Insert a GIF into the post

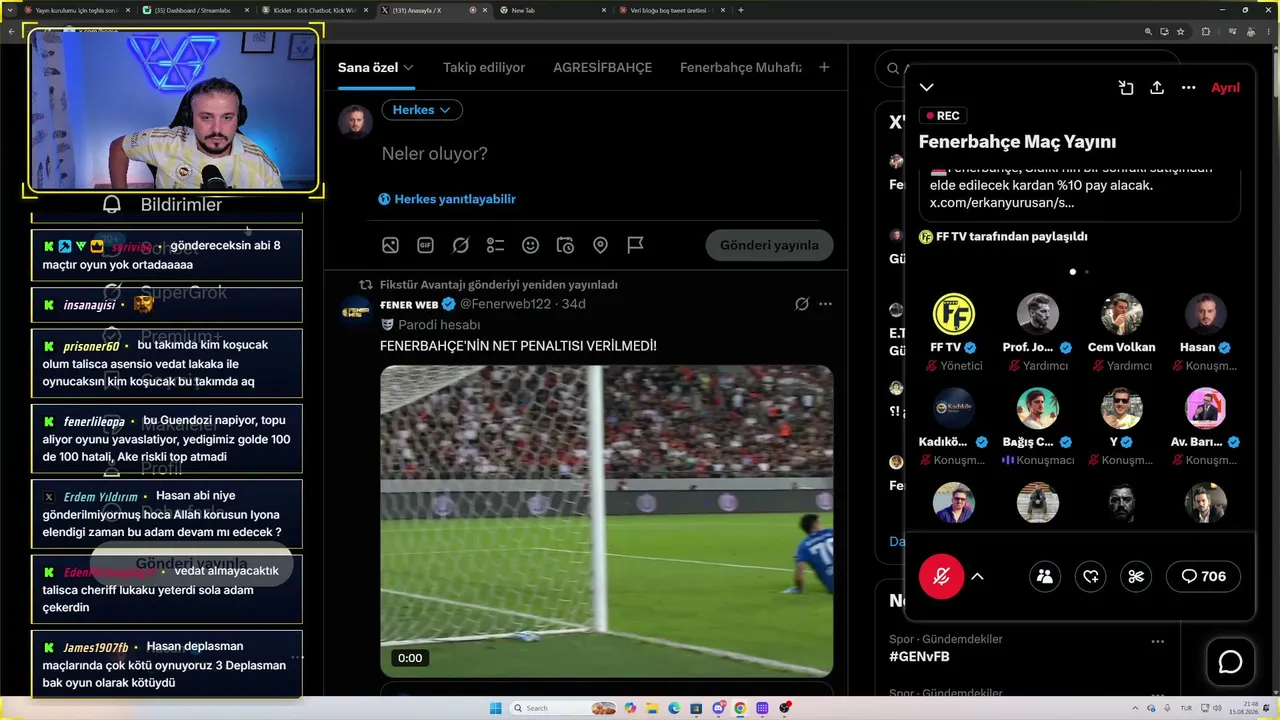[425, 245]
